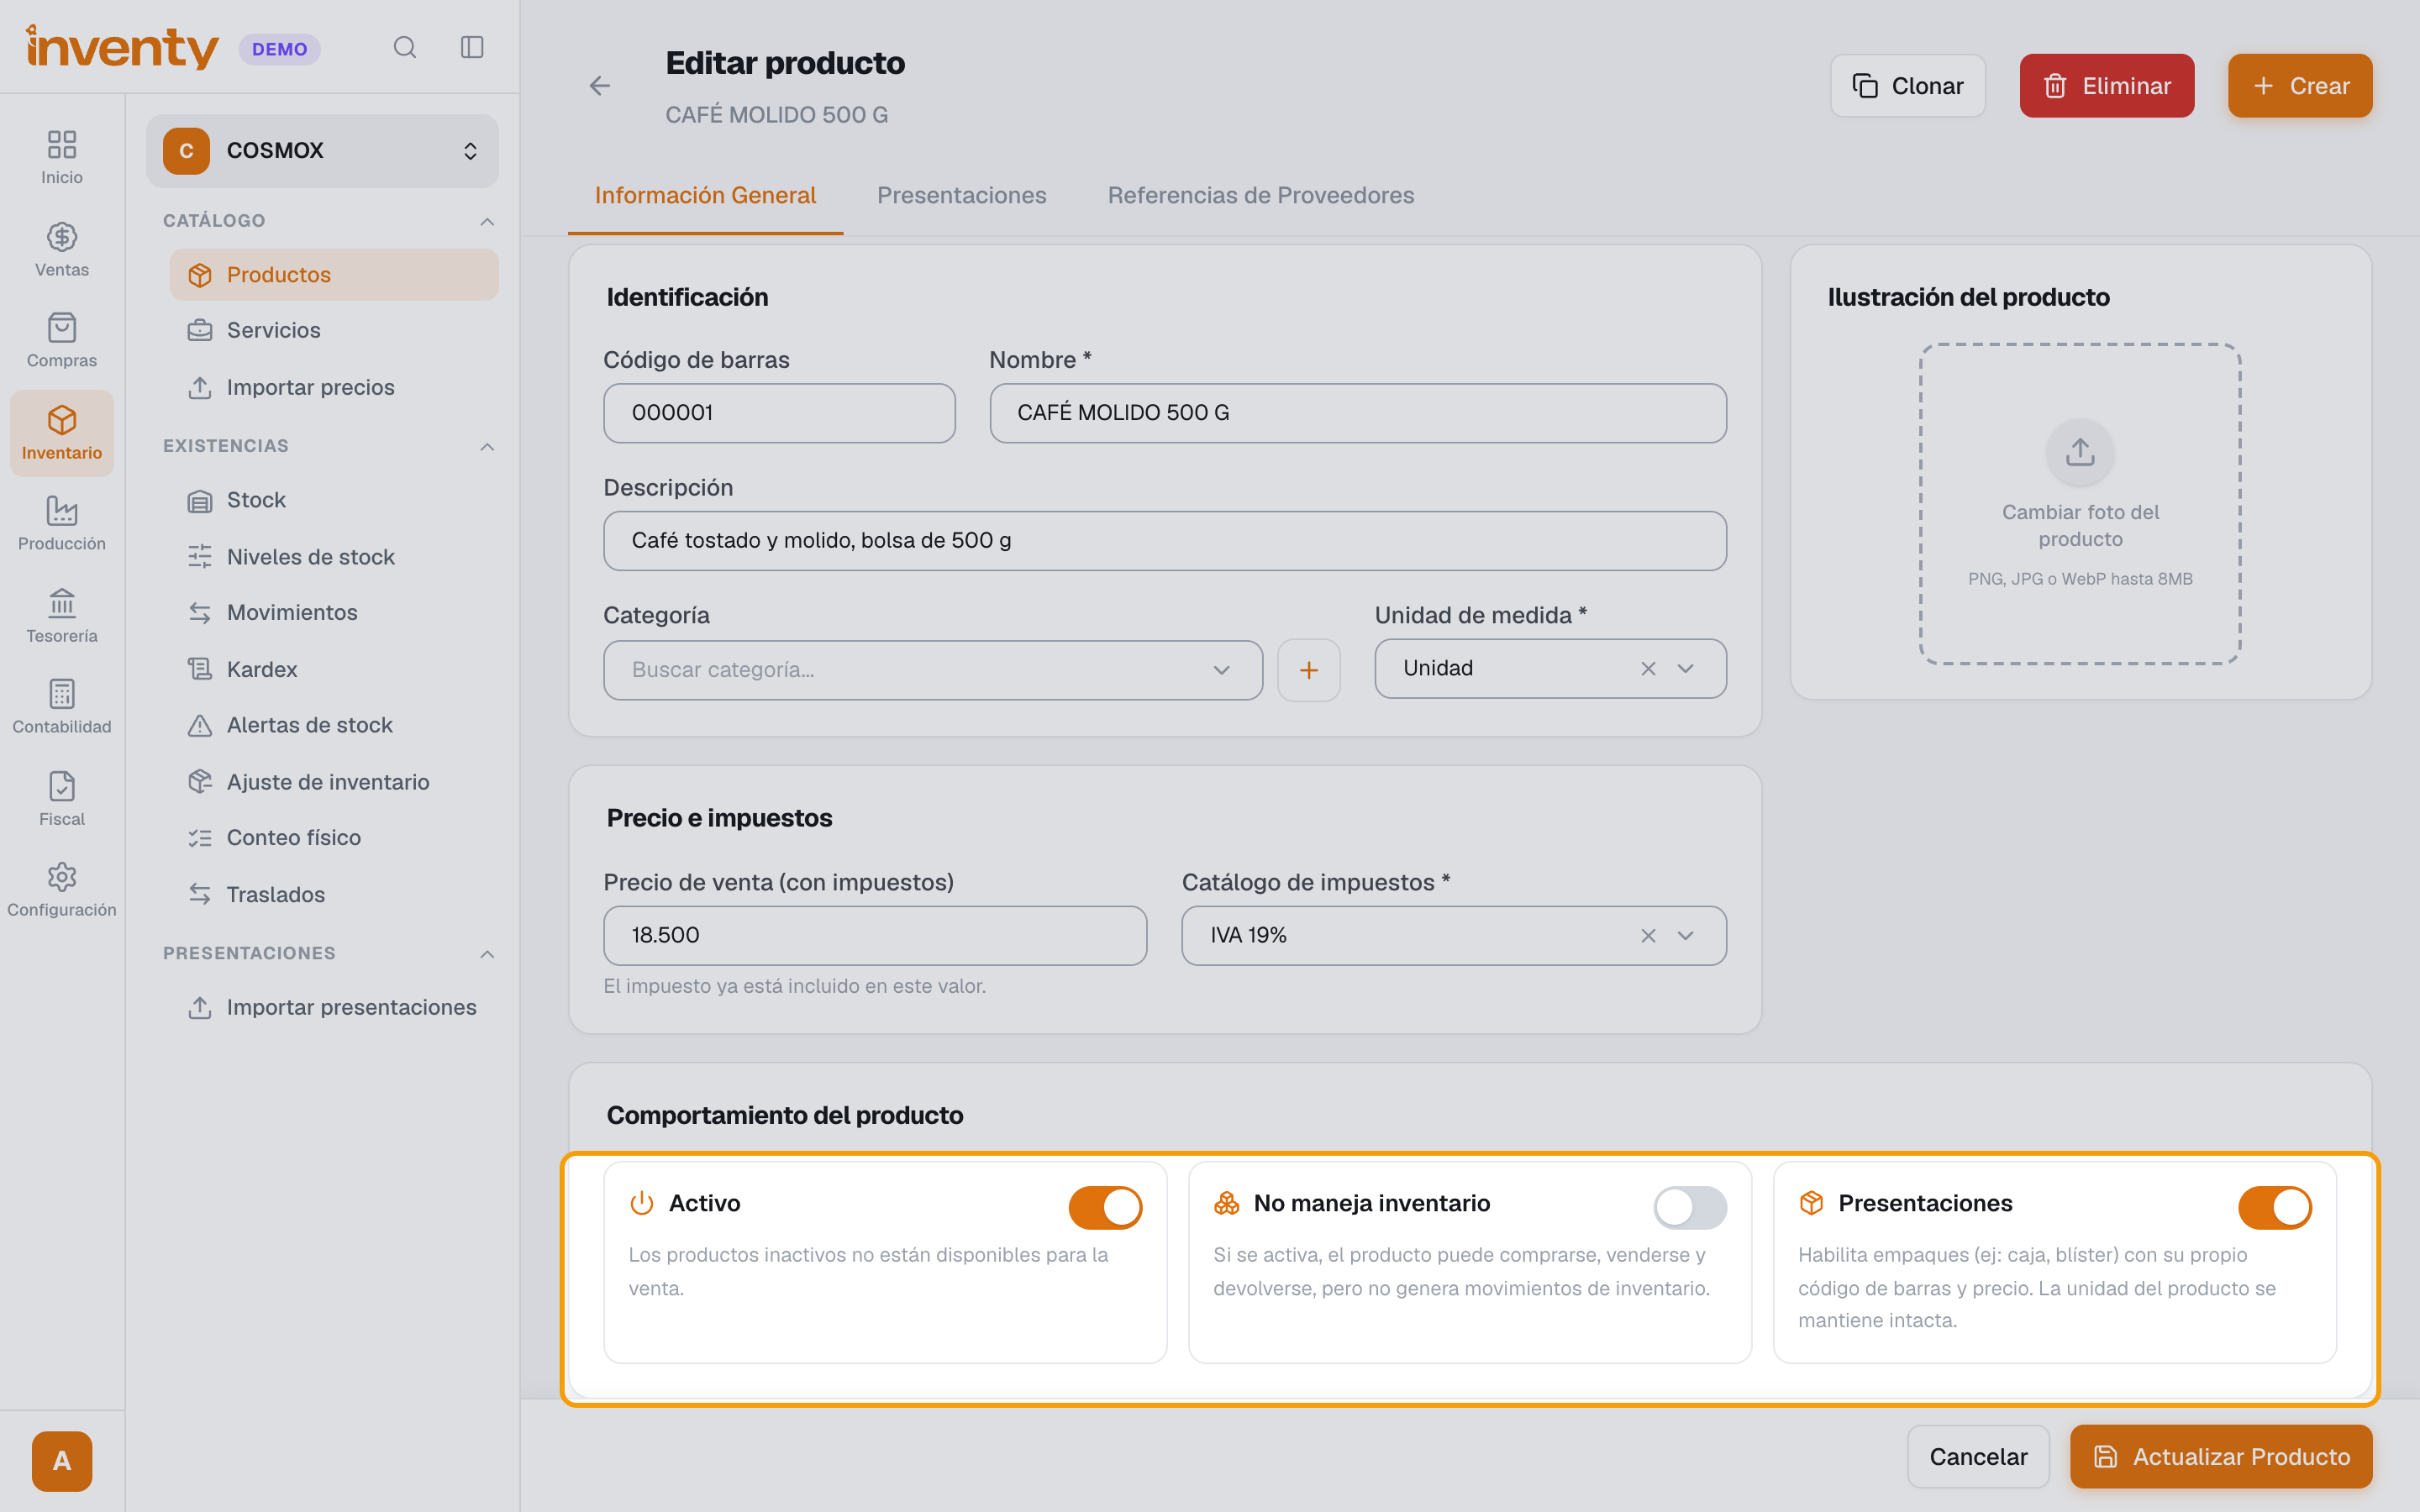2420x1512 pixels.
Task: Open Servicios in the catalog menu
Action: click(333, 330)
